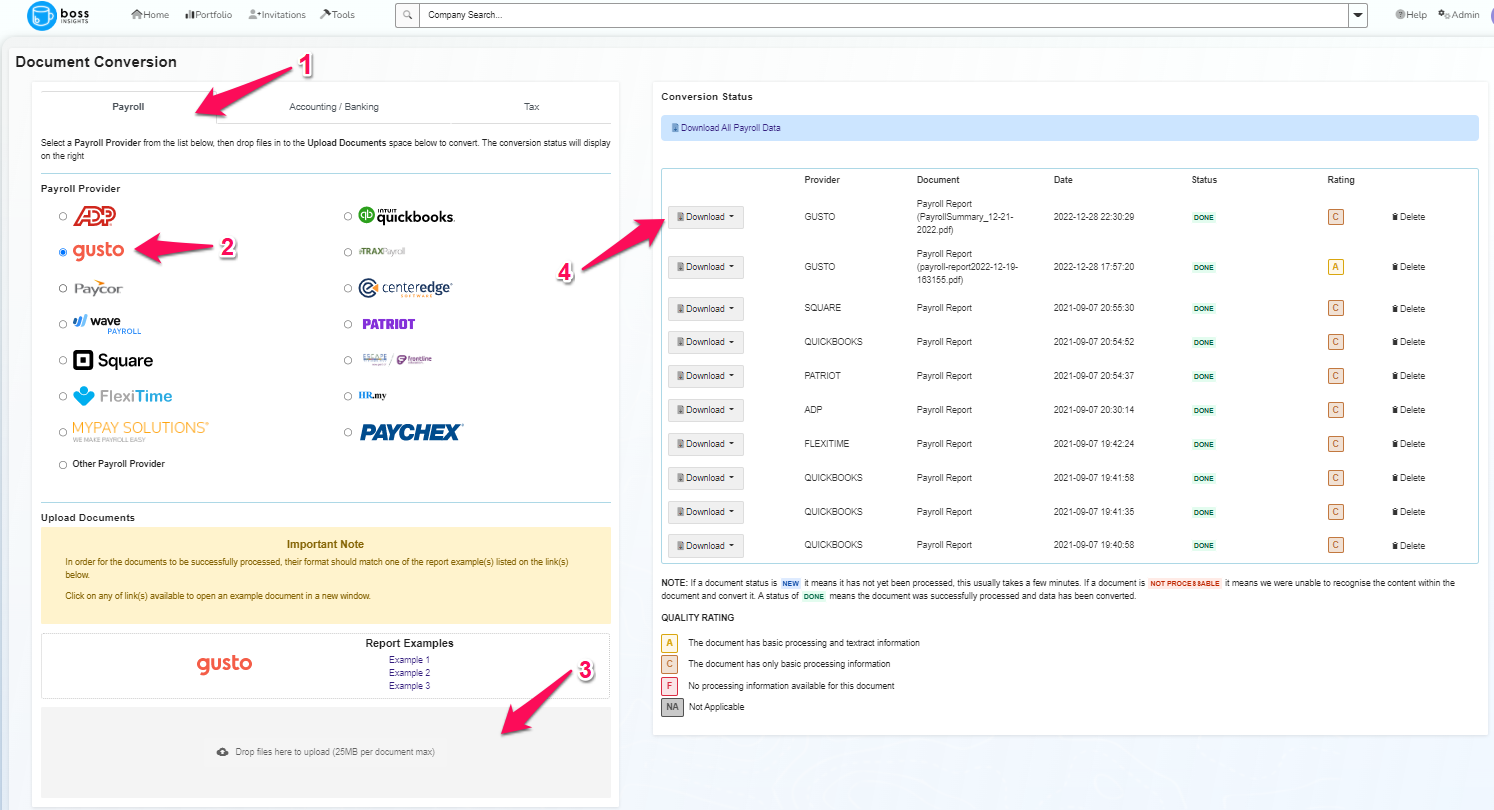The height and width of the screenshot is (810, 1494).
Task: Click the file upload drop zone
Action: (326, 752)
